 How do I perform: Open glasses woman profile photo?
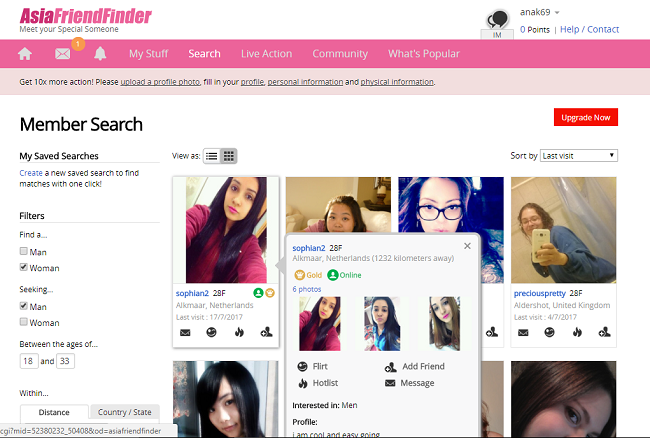coord(451,205)
